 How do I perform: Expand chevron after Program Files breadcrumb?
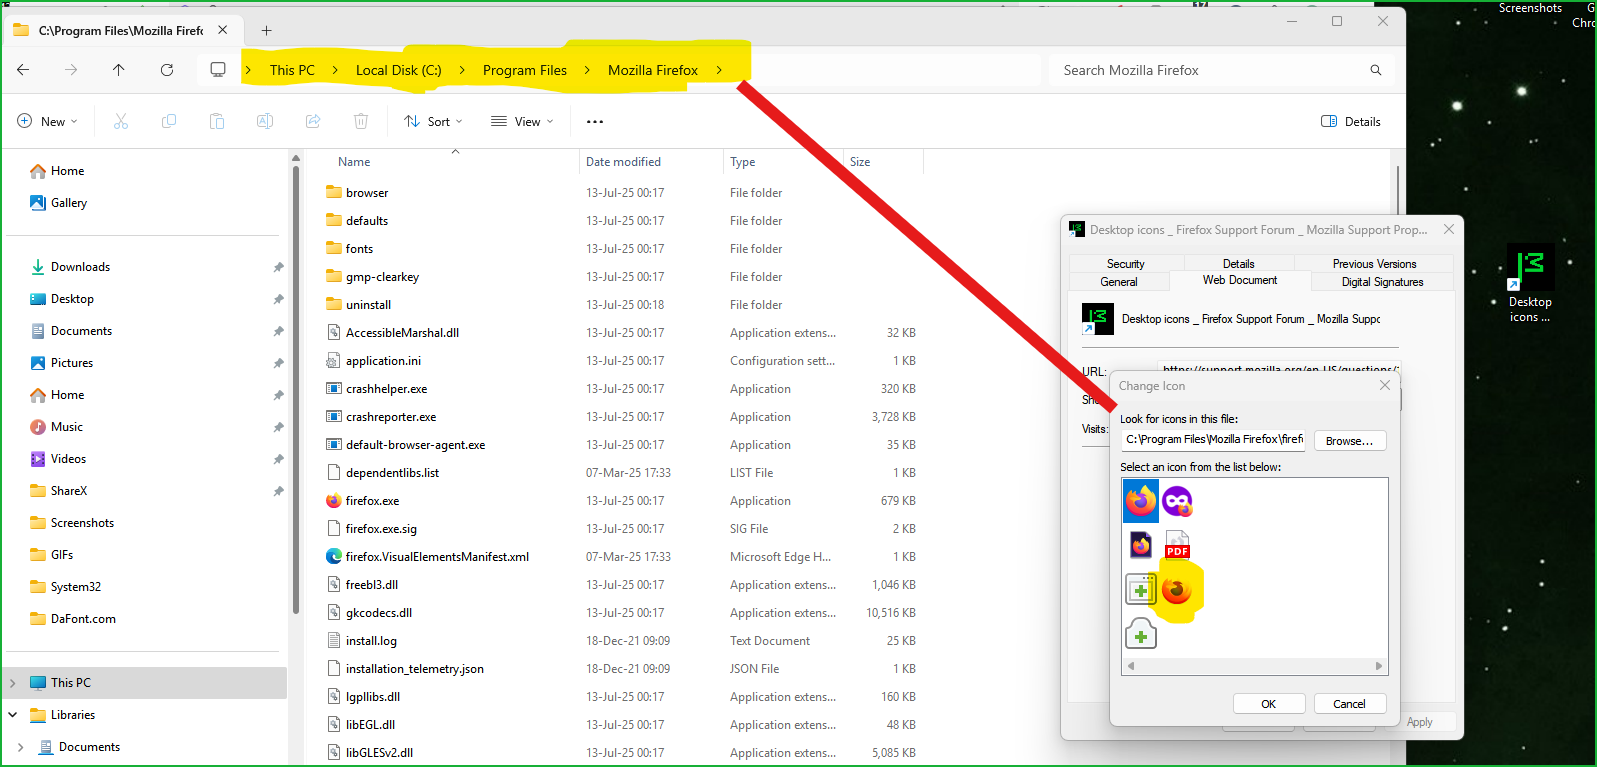[x=587, y=70]
